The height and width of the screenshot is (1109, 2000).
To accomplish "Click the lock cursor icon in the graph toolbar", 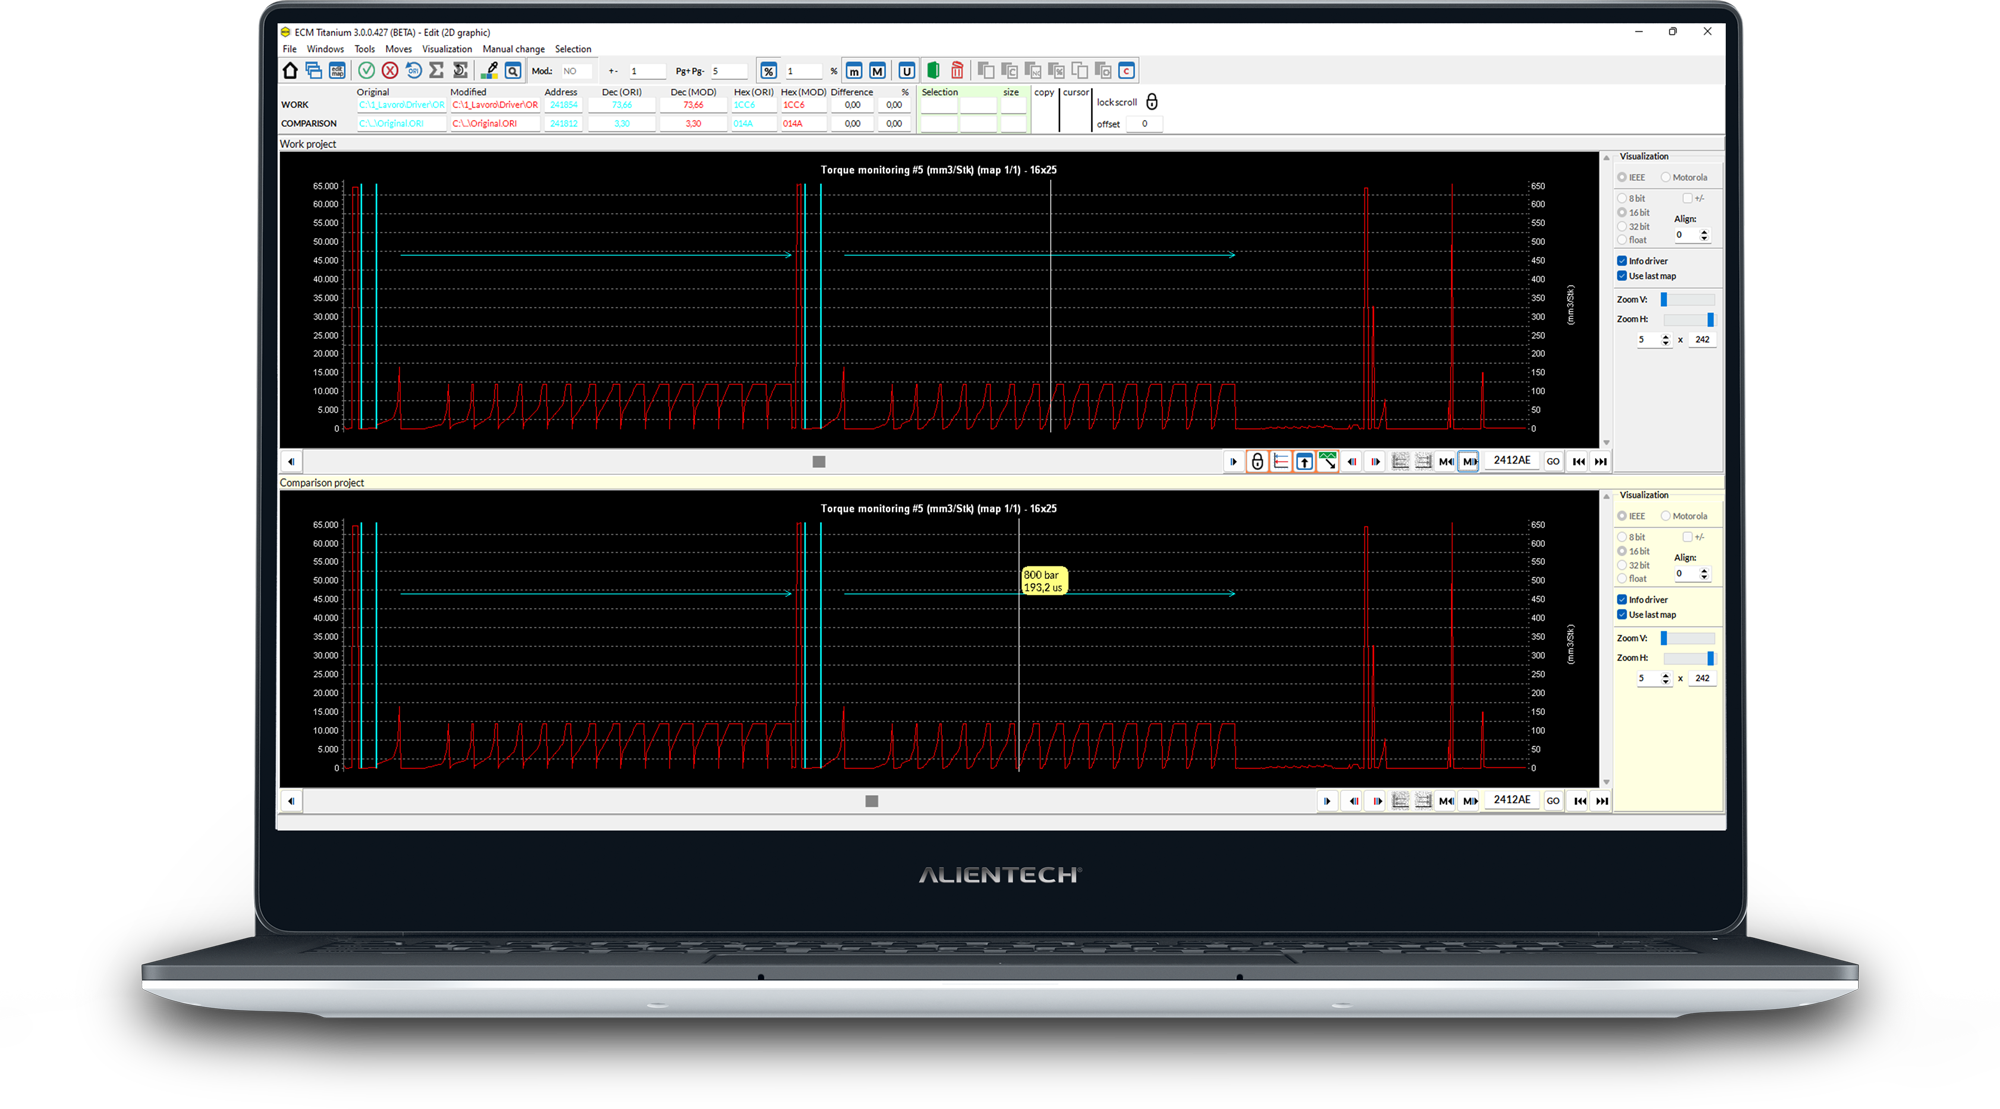I will (x=1258, y=461).
